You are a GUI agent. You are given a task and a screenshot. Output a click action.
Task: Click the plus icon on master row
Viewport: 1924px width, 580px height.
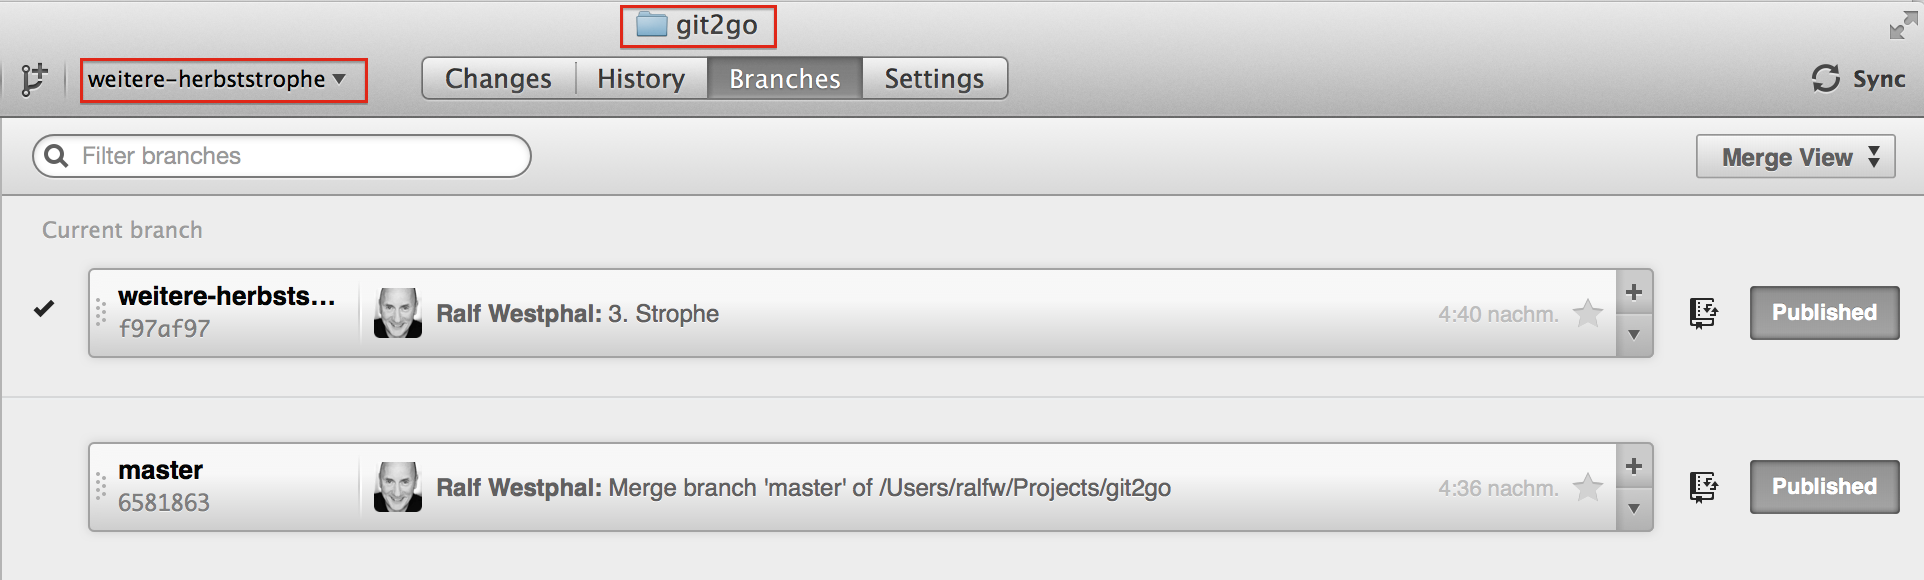tap(1634, 466)
